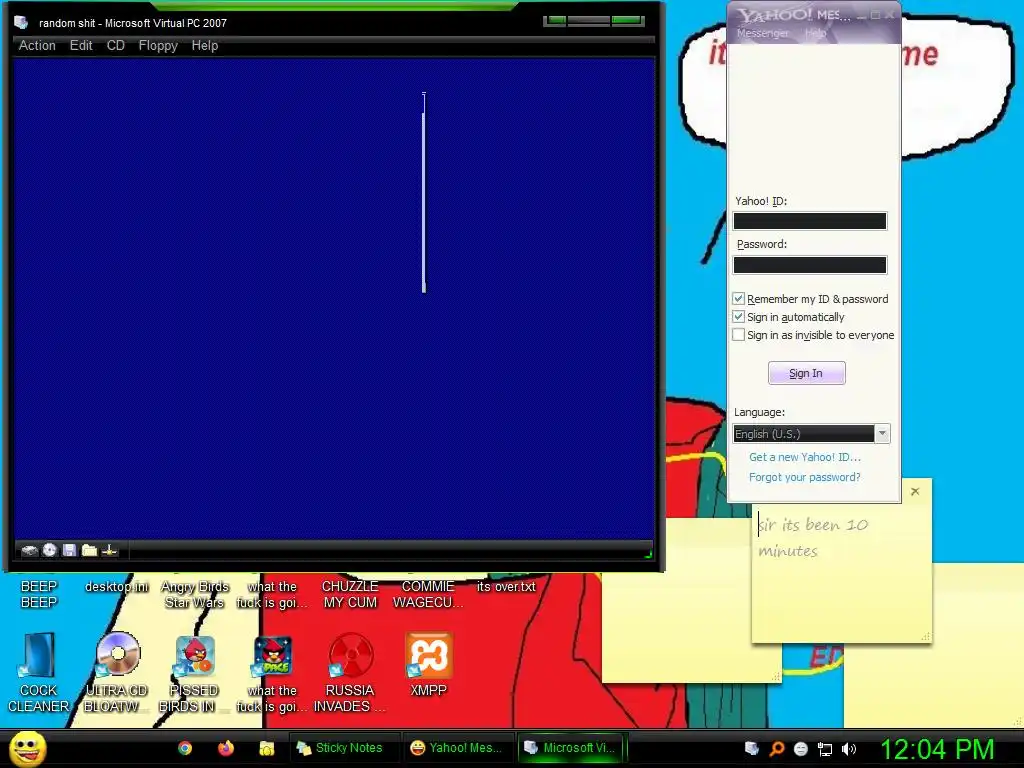Click the Yahoo Messenger smiley tray icon

click(x=801, y=748)
